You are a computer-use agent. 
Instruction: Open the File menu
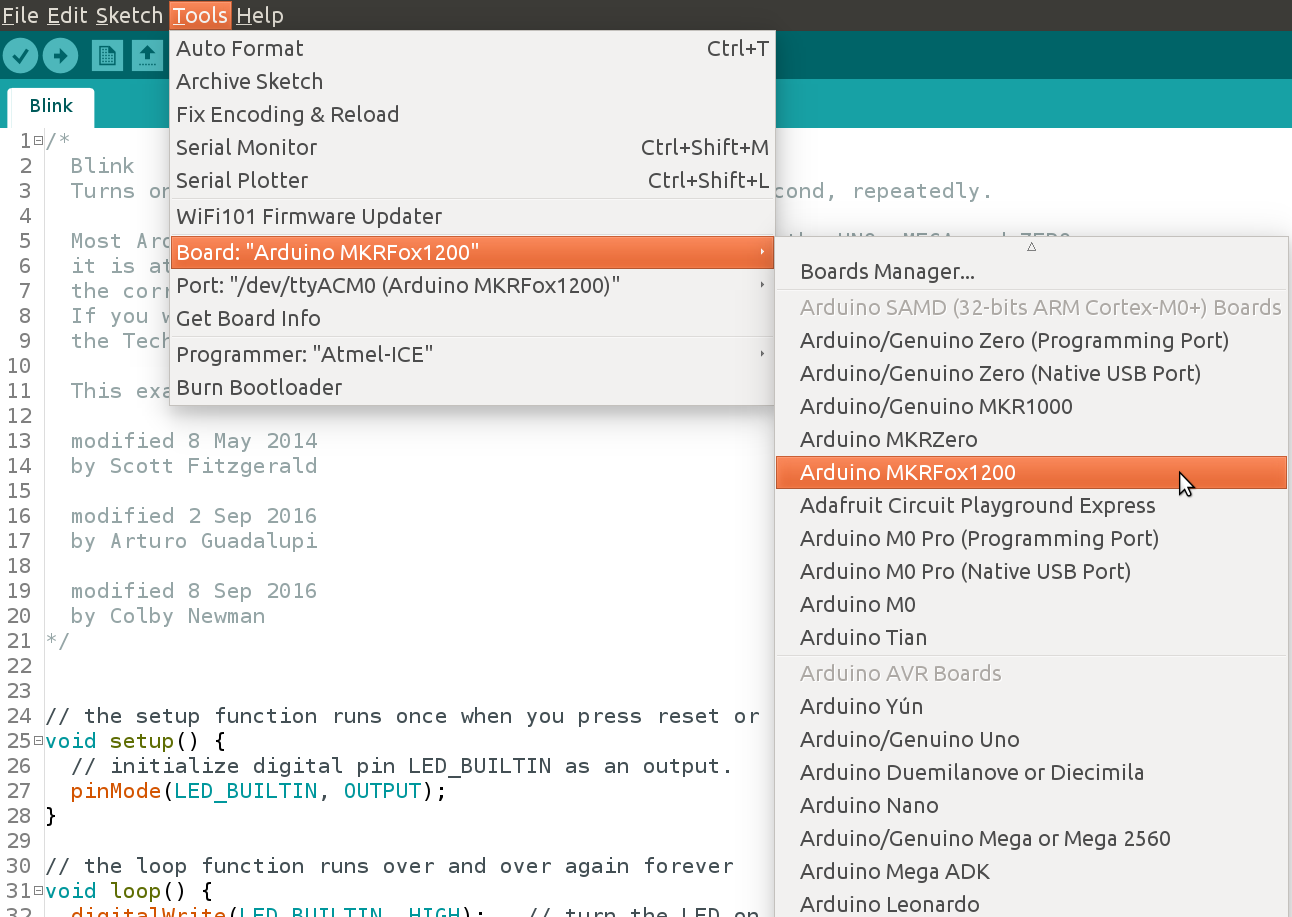click(20, 15)
